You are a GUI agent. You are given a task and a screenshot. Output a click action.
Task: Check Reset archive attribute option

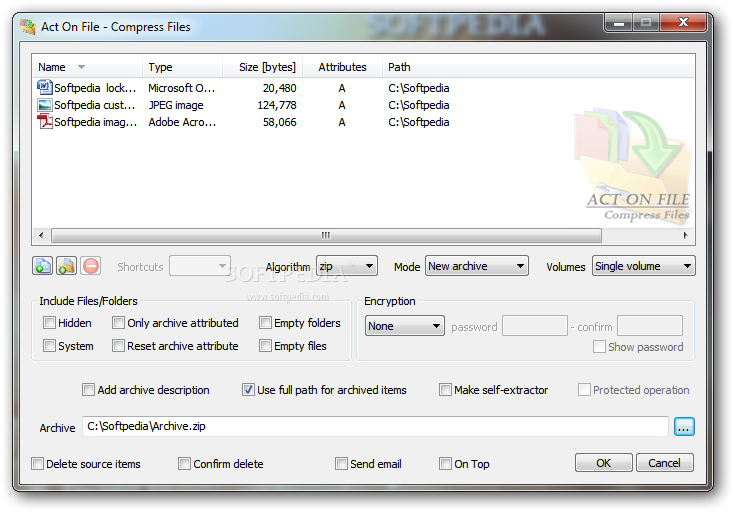(118, 345)
